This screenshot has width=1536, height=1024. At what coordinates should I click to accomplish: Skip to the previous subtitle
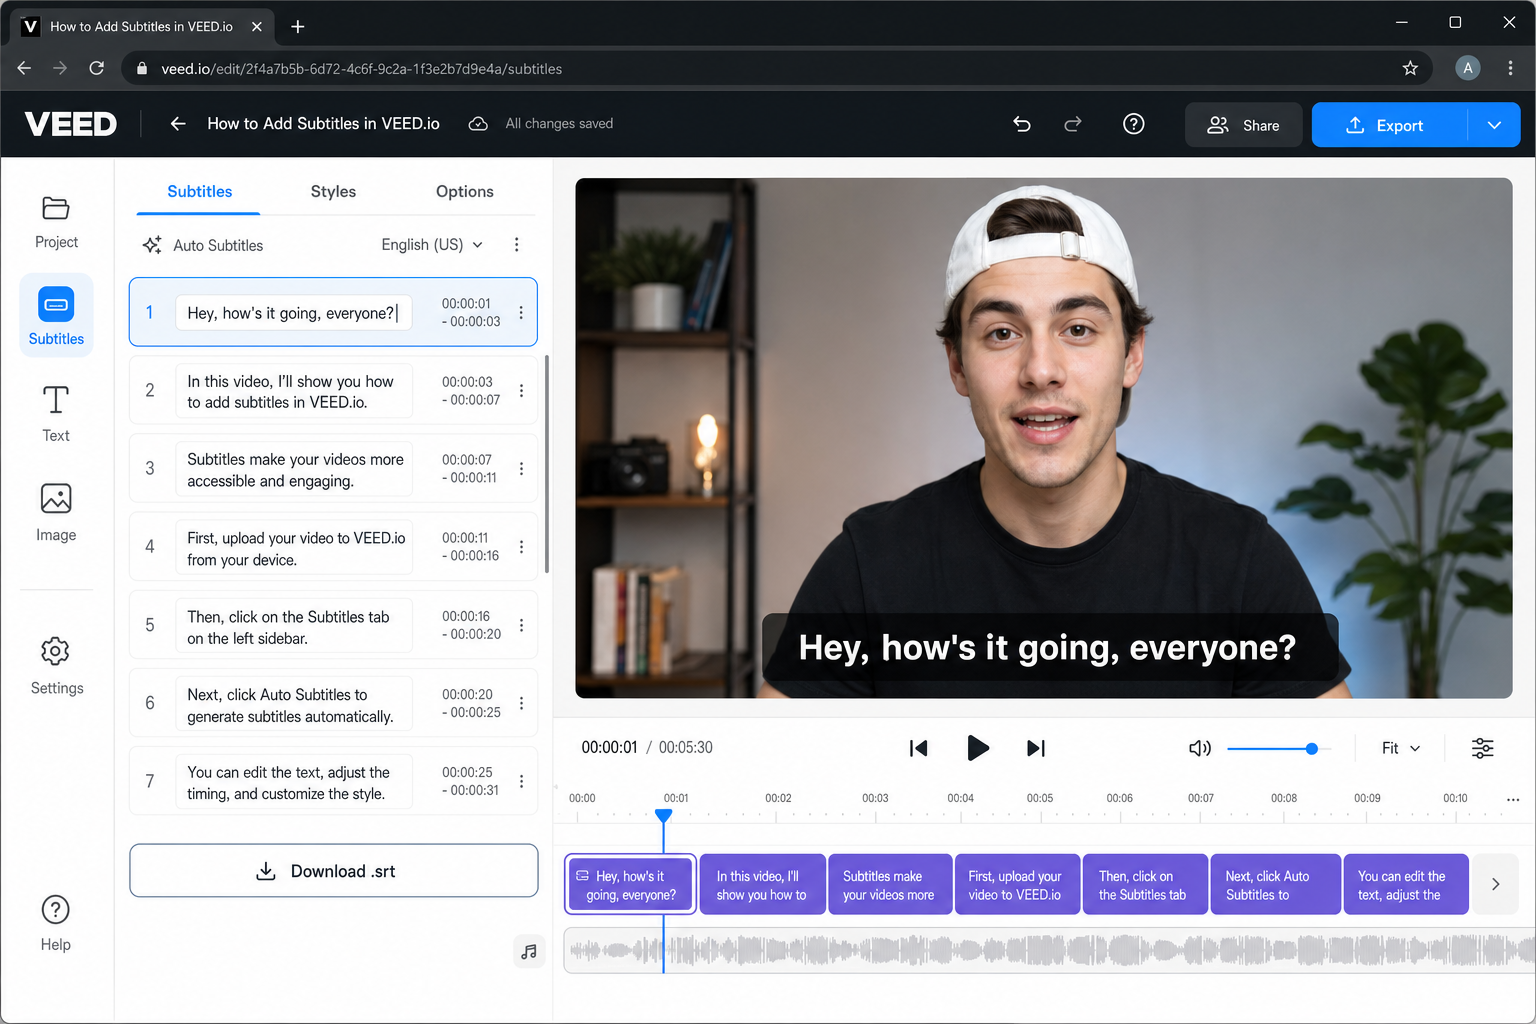(x=918, y=748)
